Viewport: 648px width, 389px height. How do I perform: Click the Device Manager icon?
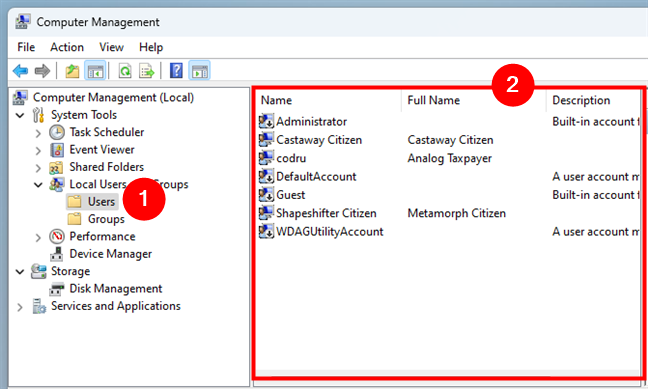(x=57, y=254)
